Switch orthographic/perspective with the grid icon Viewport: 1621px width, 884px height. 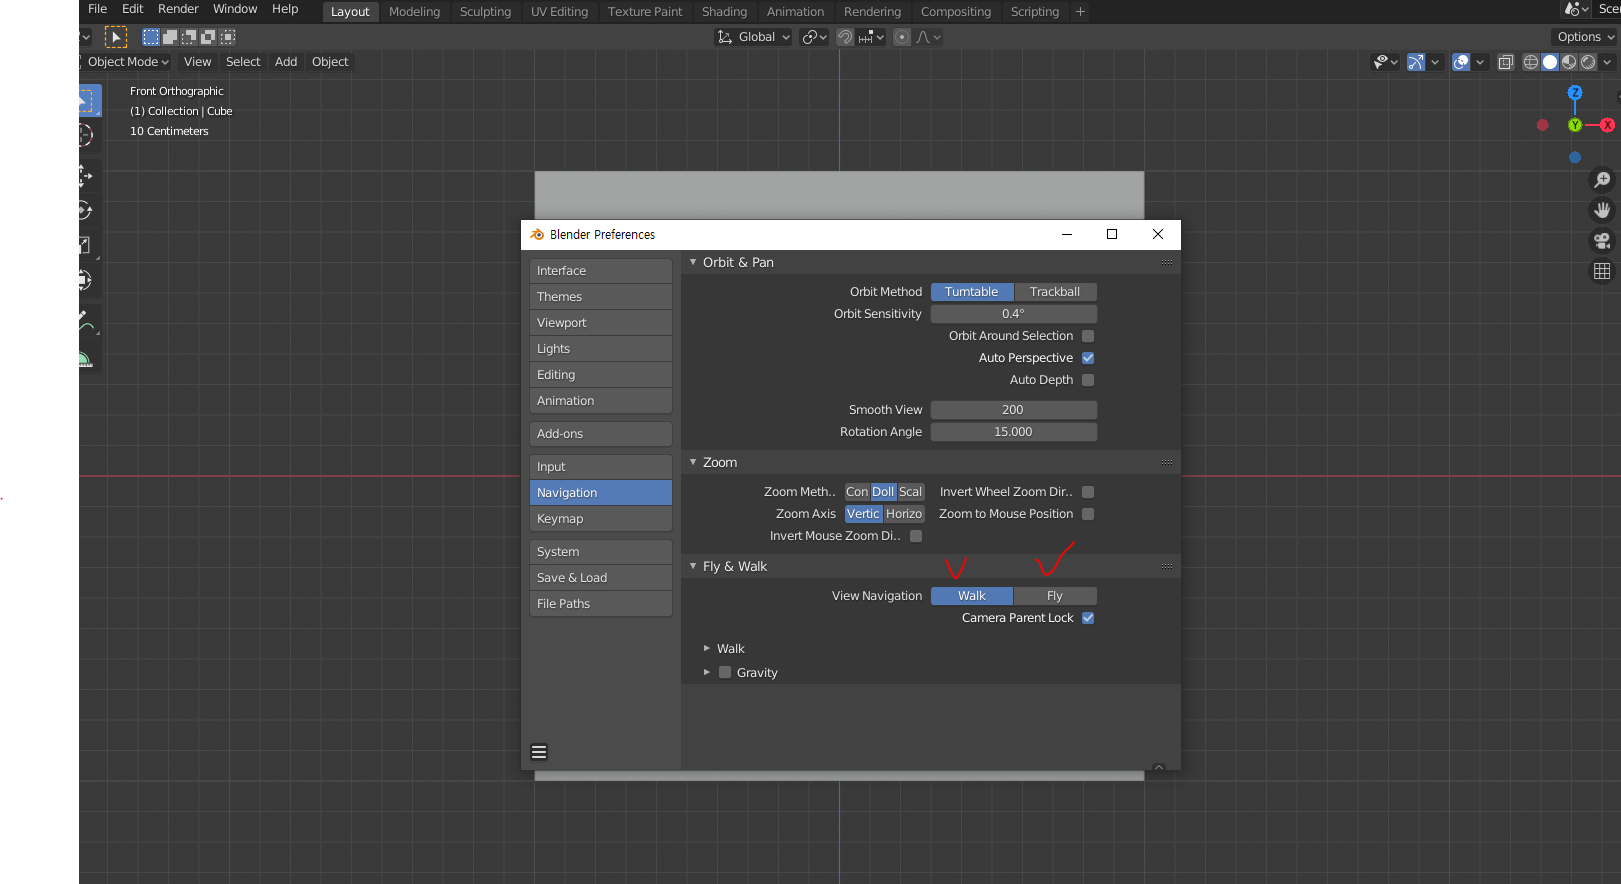1602,271
